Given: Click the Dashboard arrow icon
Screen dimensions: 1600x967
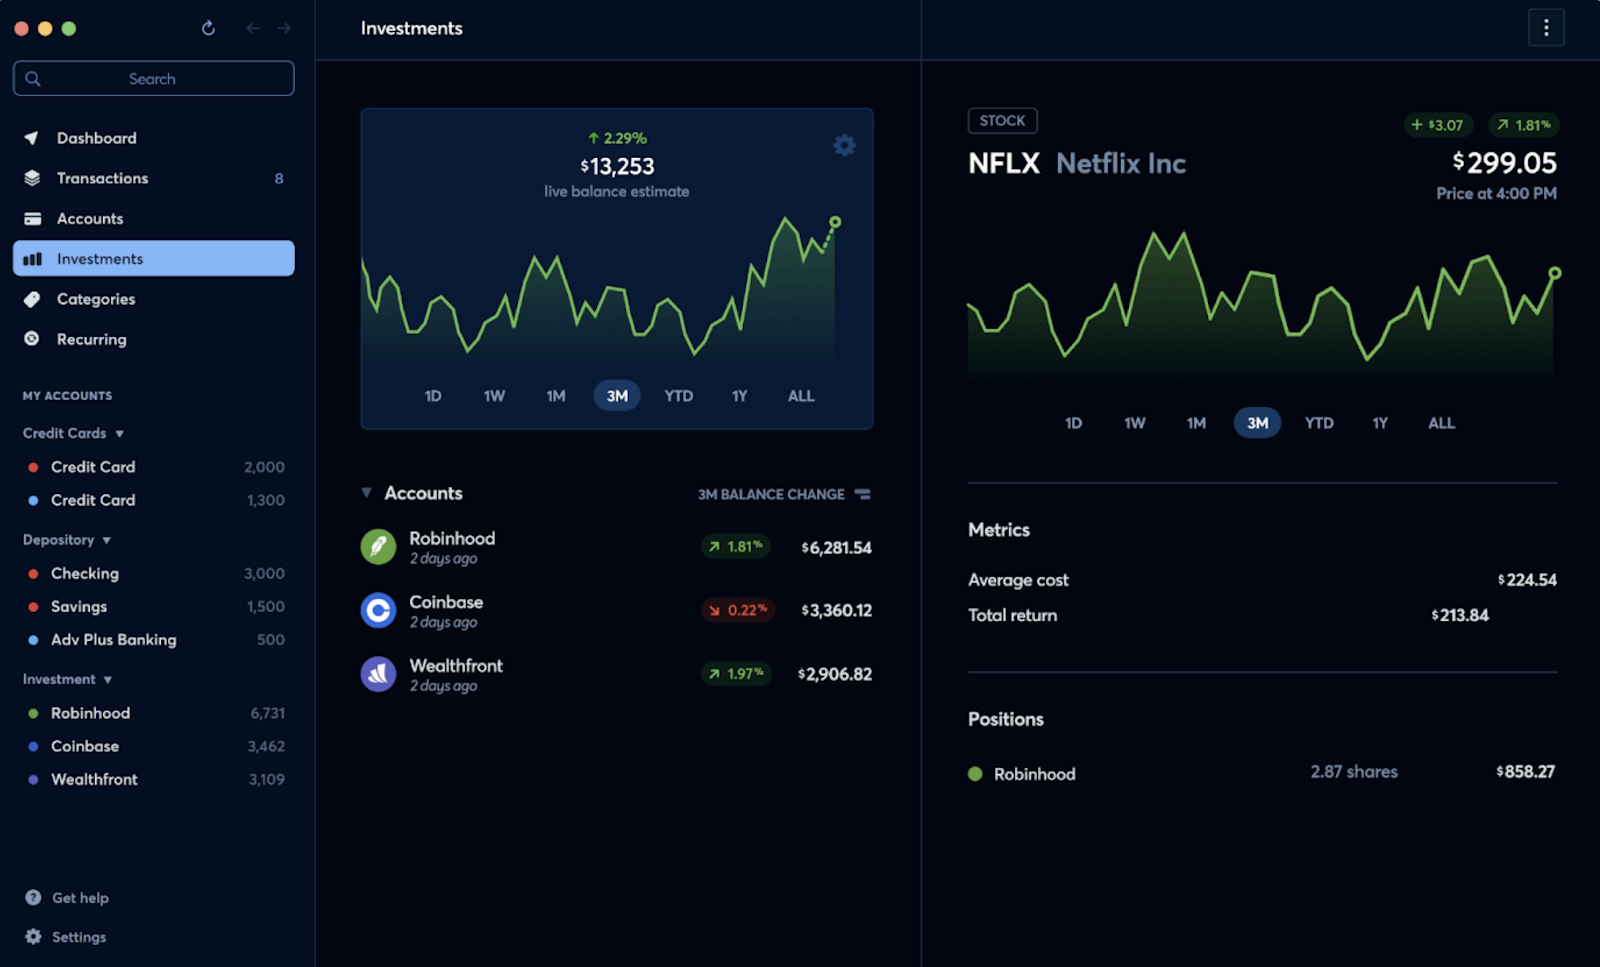Looking at the screenshot, I should tap(32, 138).
